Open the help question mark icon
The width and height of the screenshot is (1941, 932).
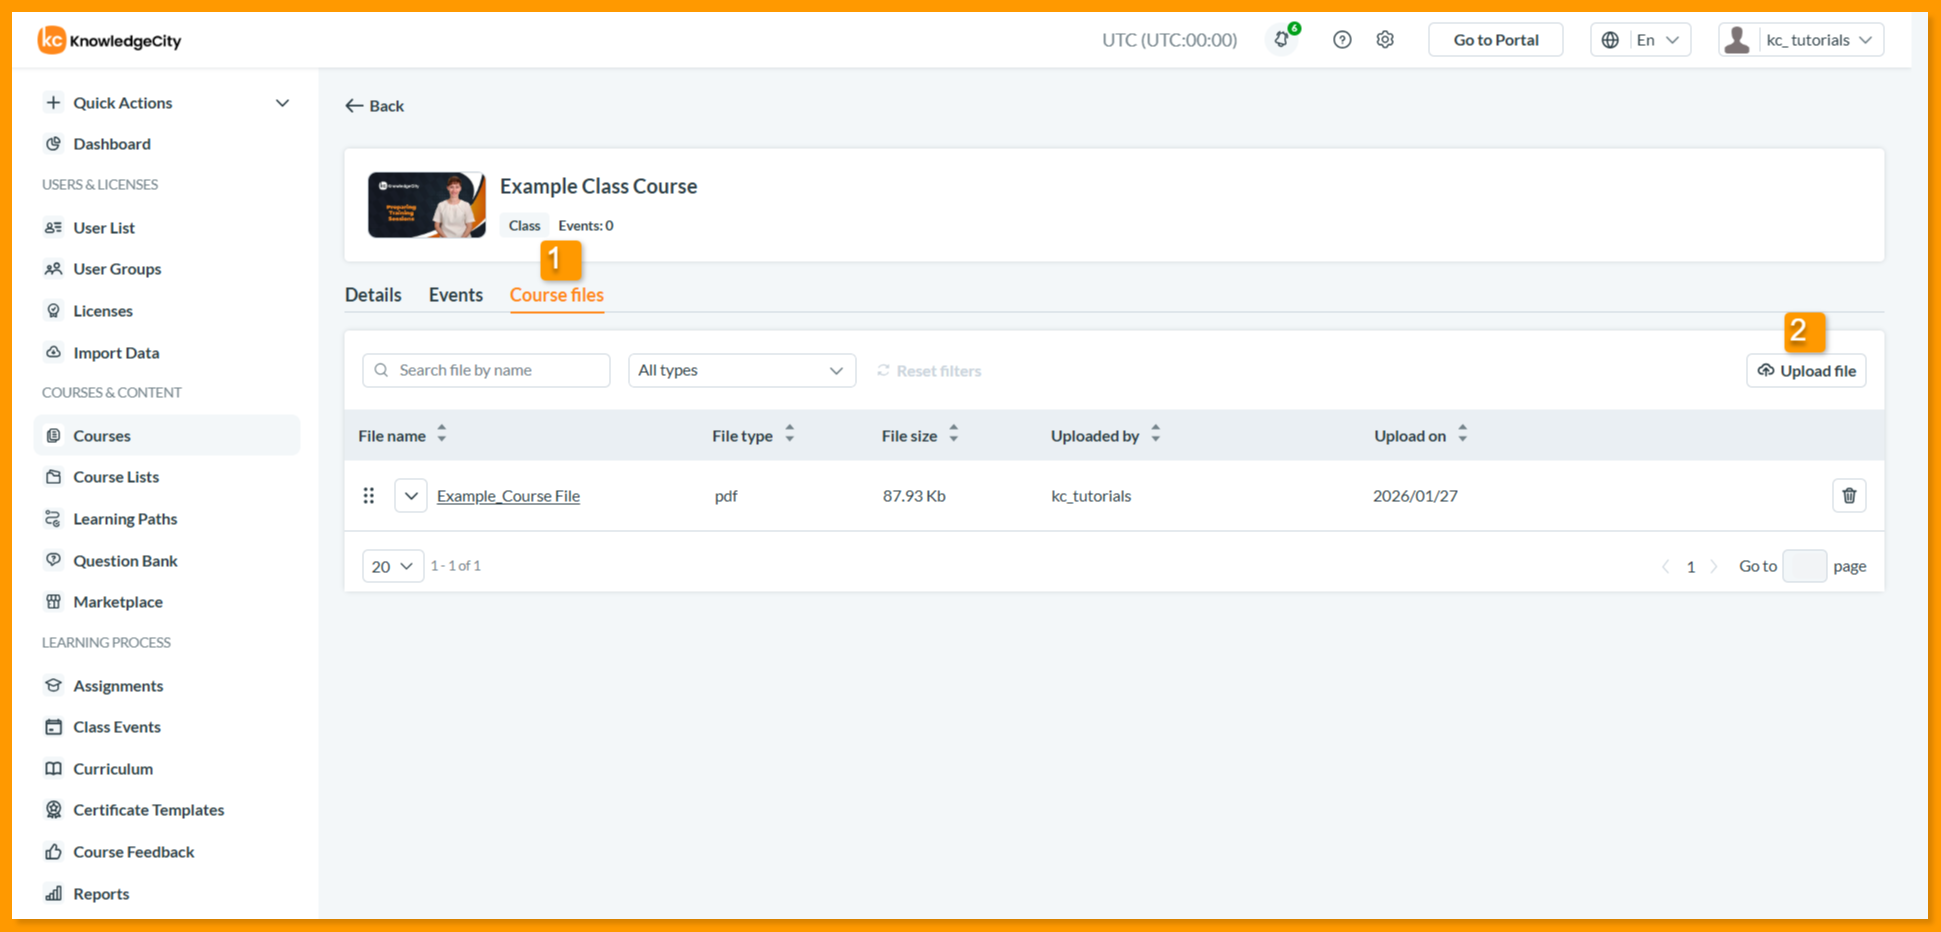point(1342,40)
